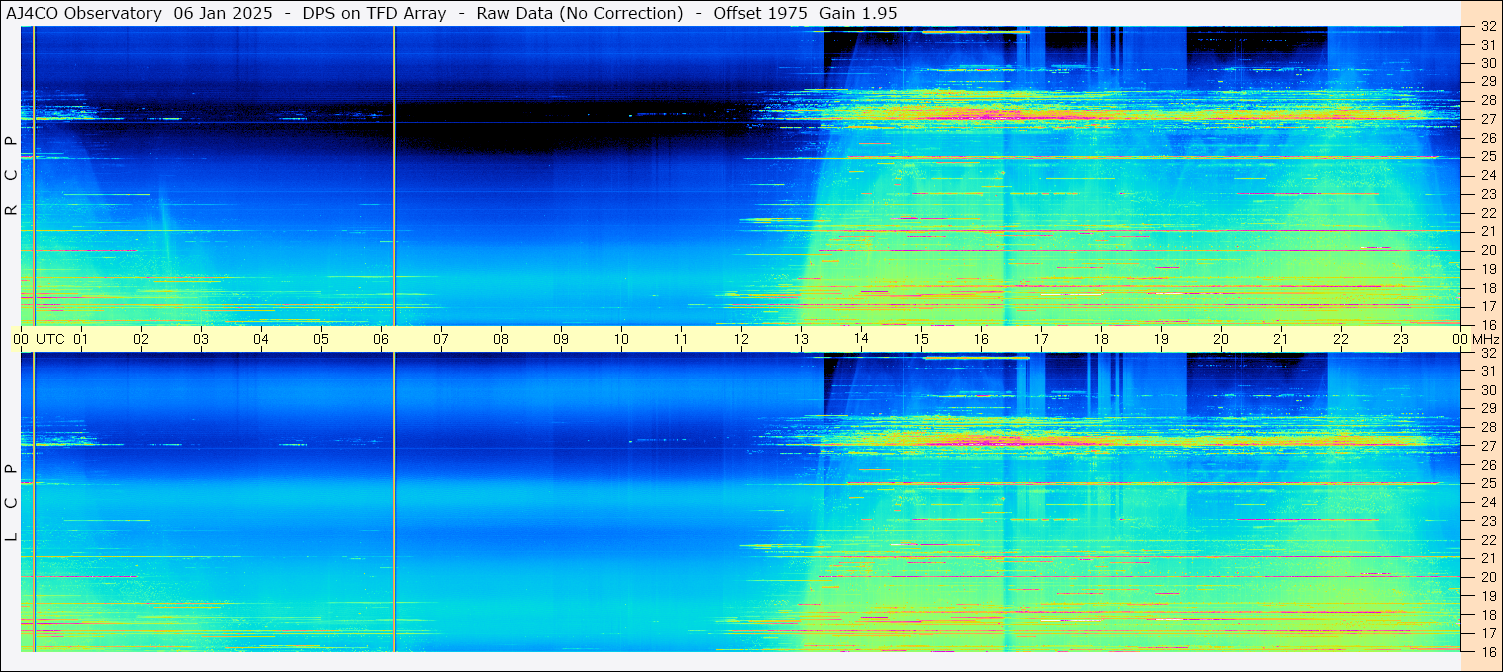Click the 09 hour tick label
This screenshot has height=672, width=1503.
[x=561, y=339]
